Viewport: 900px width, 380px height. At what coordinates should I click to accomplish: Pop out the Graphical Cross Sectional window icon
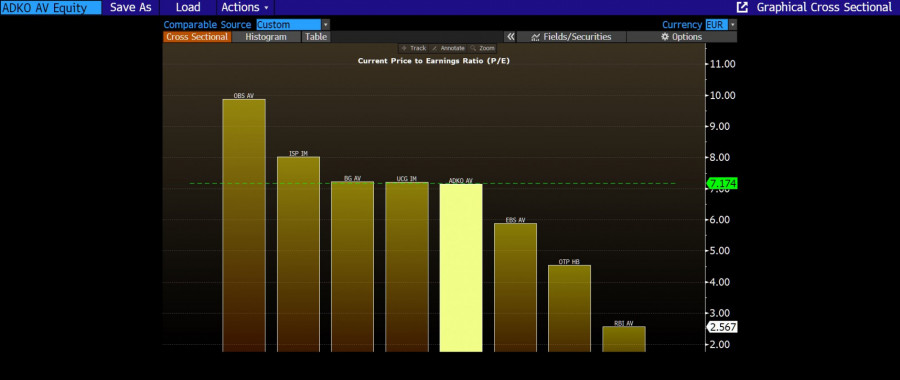[742, 7]
